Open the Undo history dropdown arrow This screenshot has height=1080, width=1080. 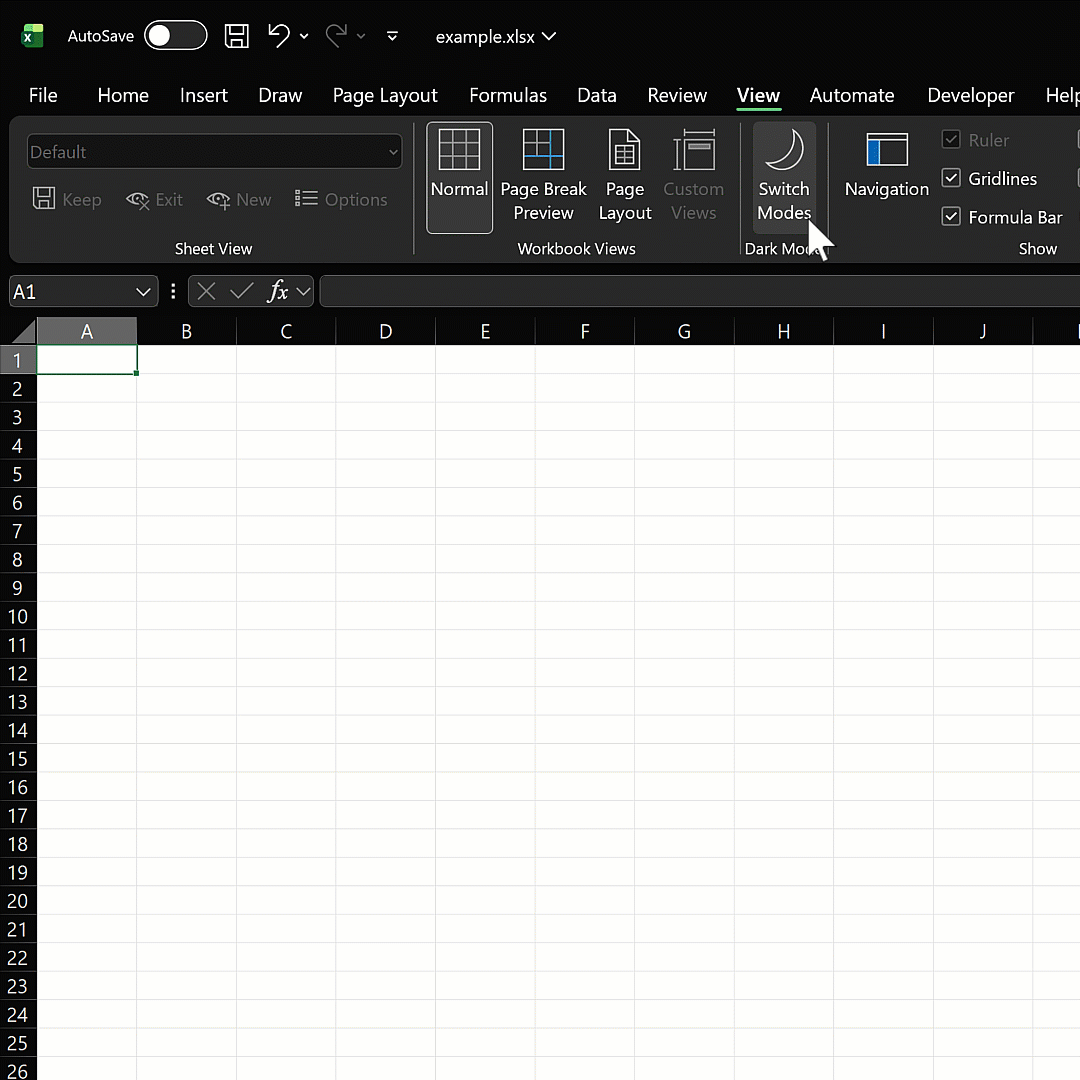[304, 36]
